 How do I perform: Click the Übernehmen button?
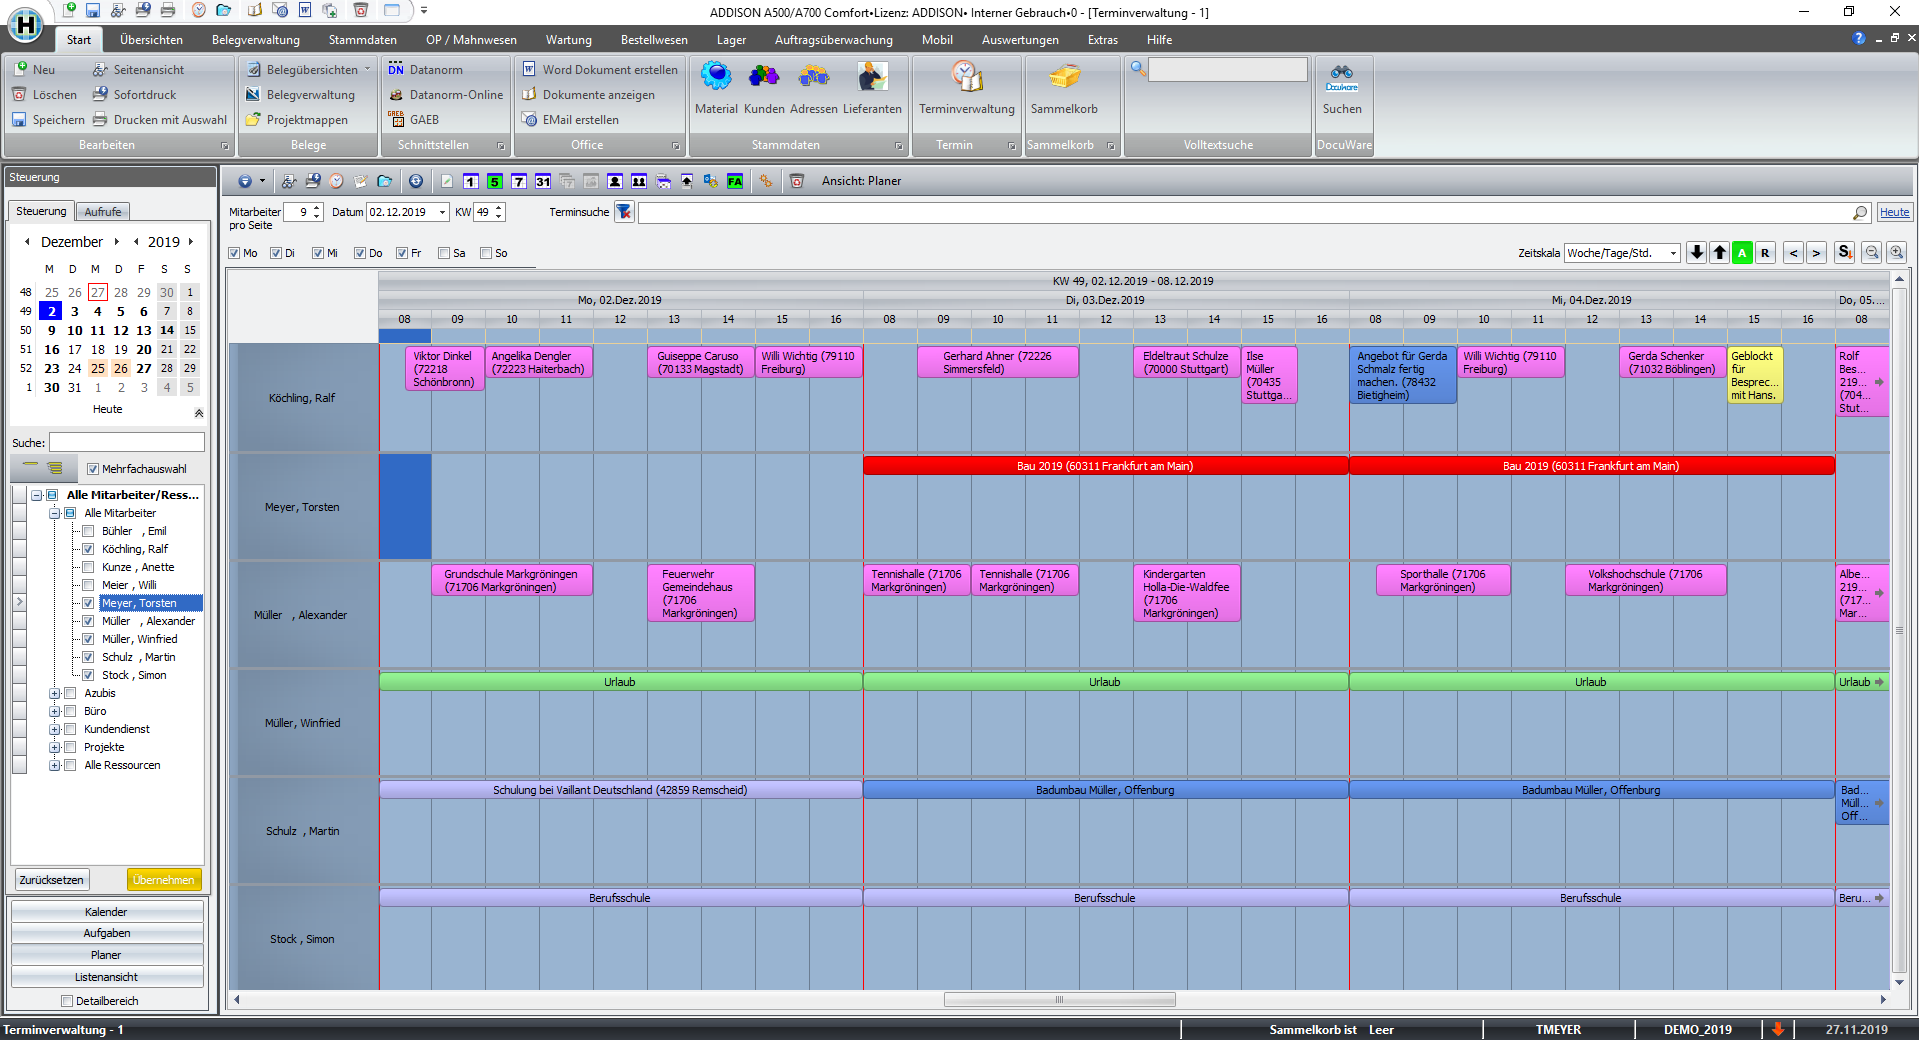[x=164, y=880]
